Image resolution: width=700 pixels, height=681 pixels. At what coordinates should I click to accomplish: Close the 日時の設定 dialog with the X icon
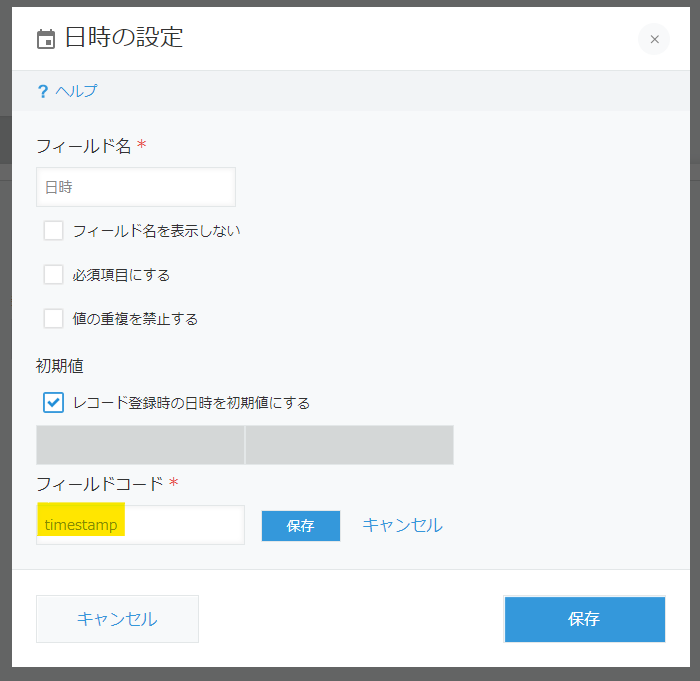654,39
